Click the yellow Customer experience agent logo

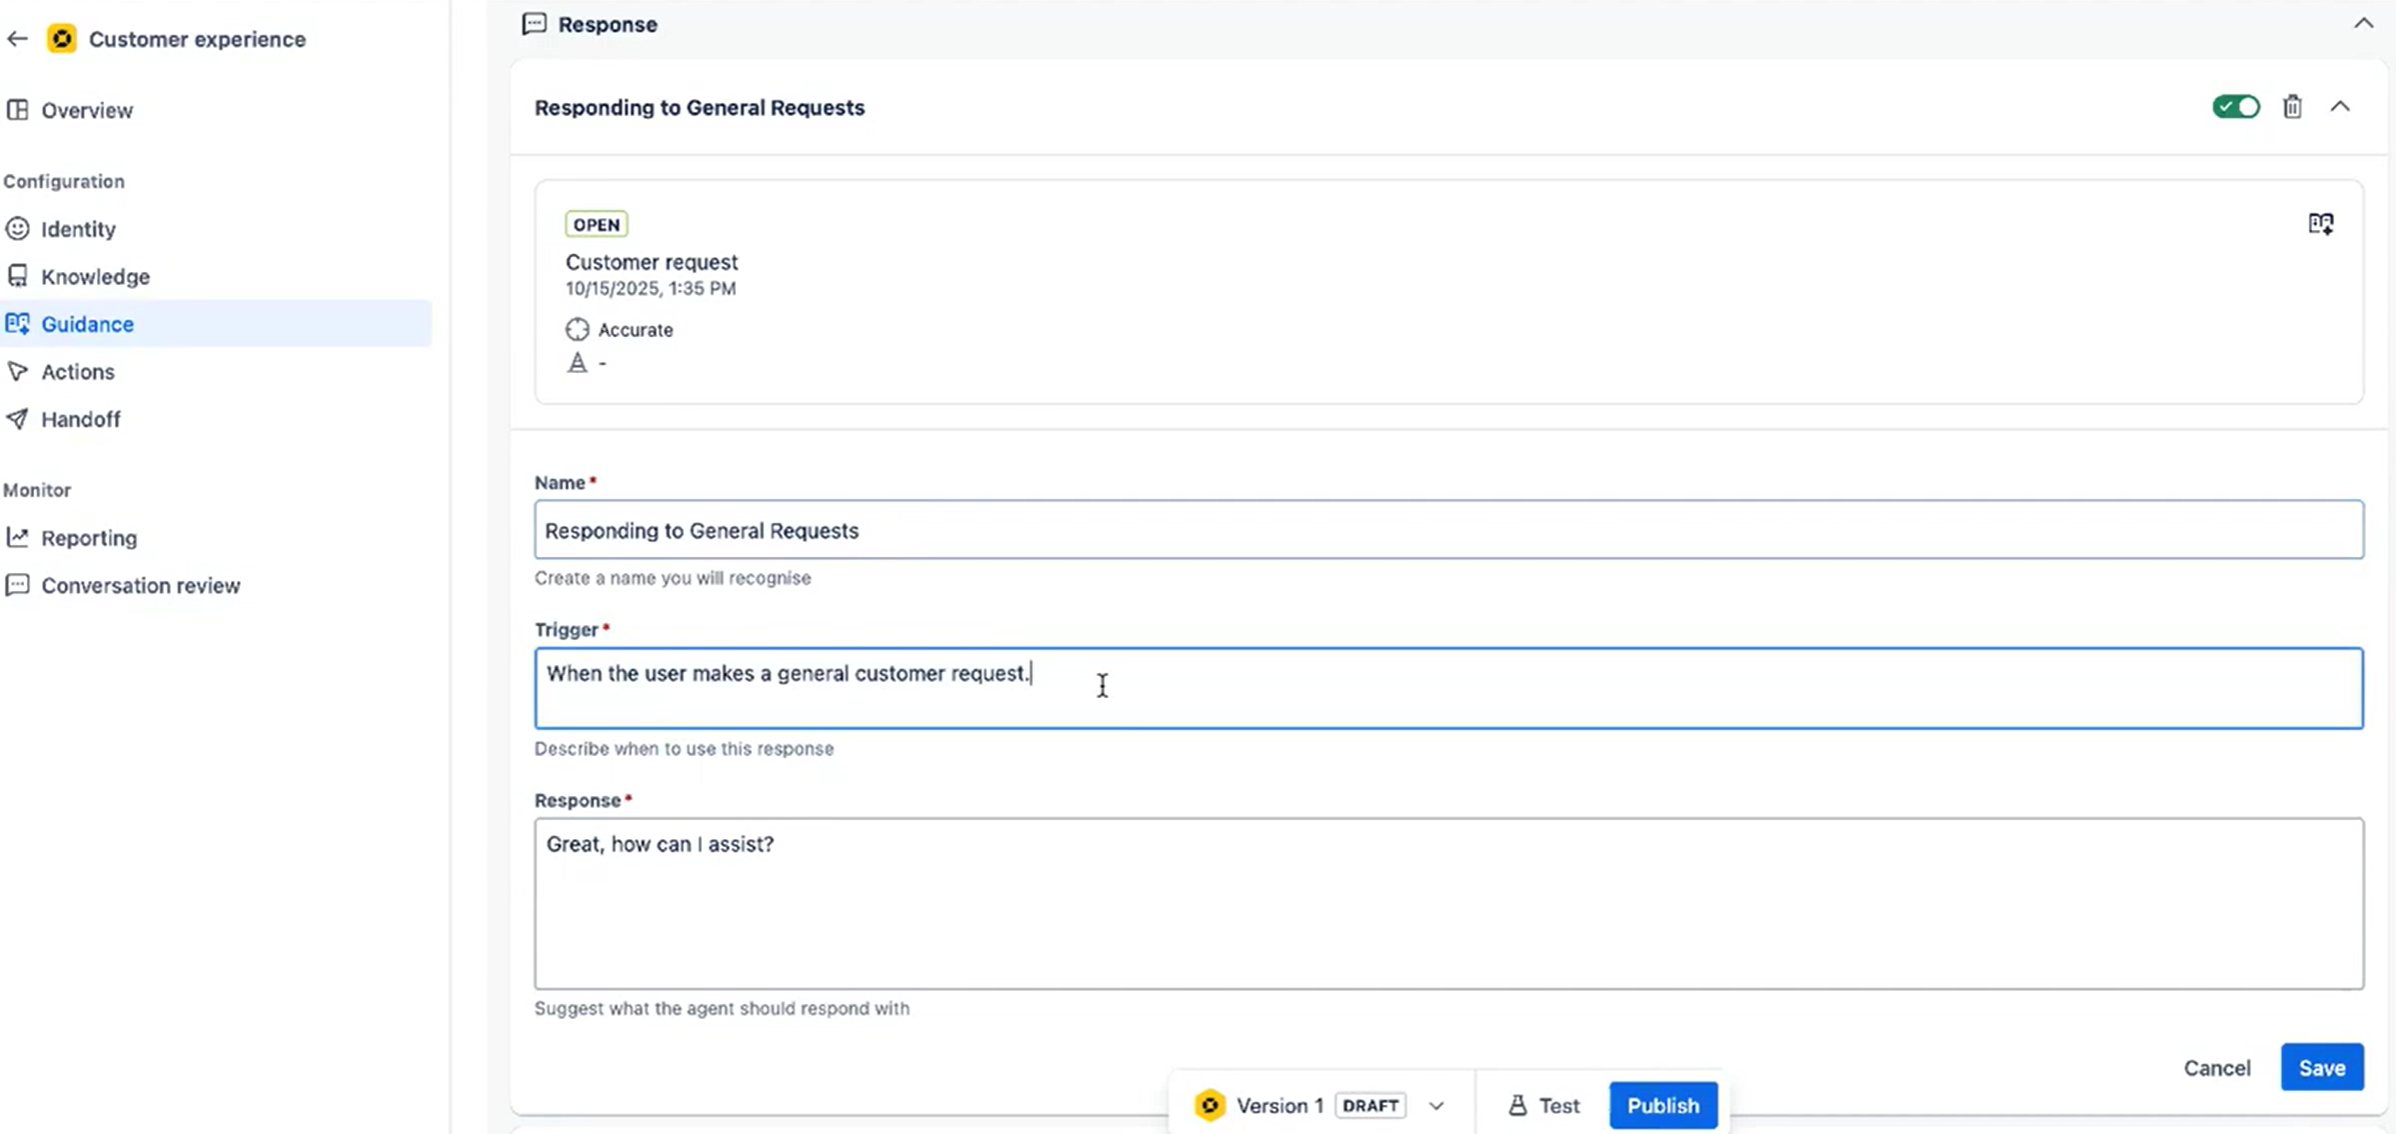click(62, 39)
